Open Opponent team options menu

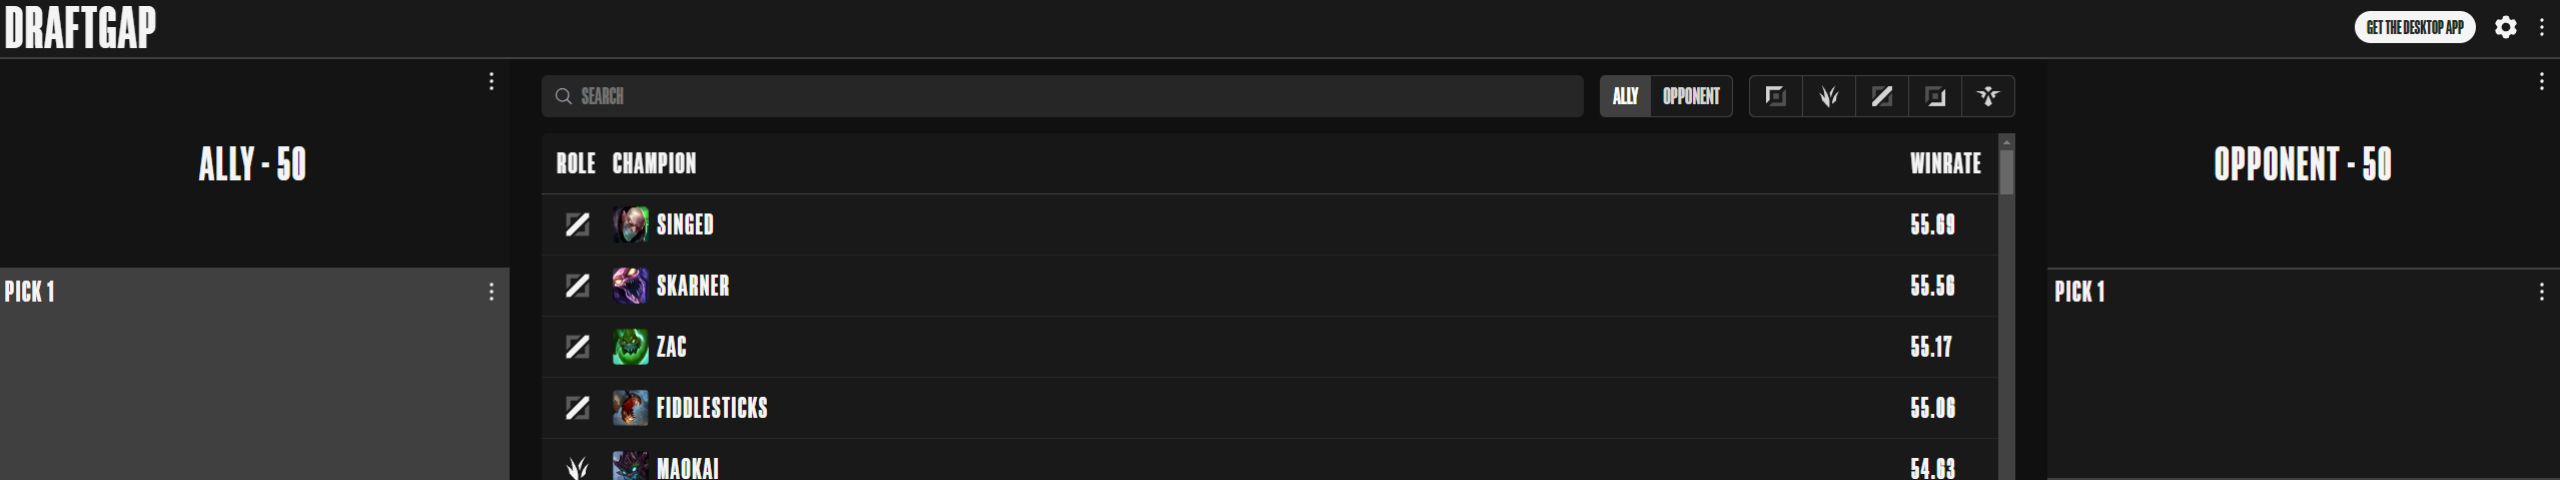[2541, 81]
